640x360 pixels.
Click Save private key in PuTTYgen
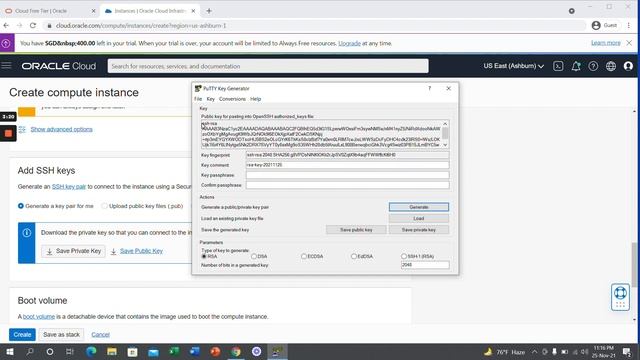pos(419,230)
